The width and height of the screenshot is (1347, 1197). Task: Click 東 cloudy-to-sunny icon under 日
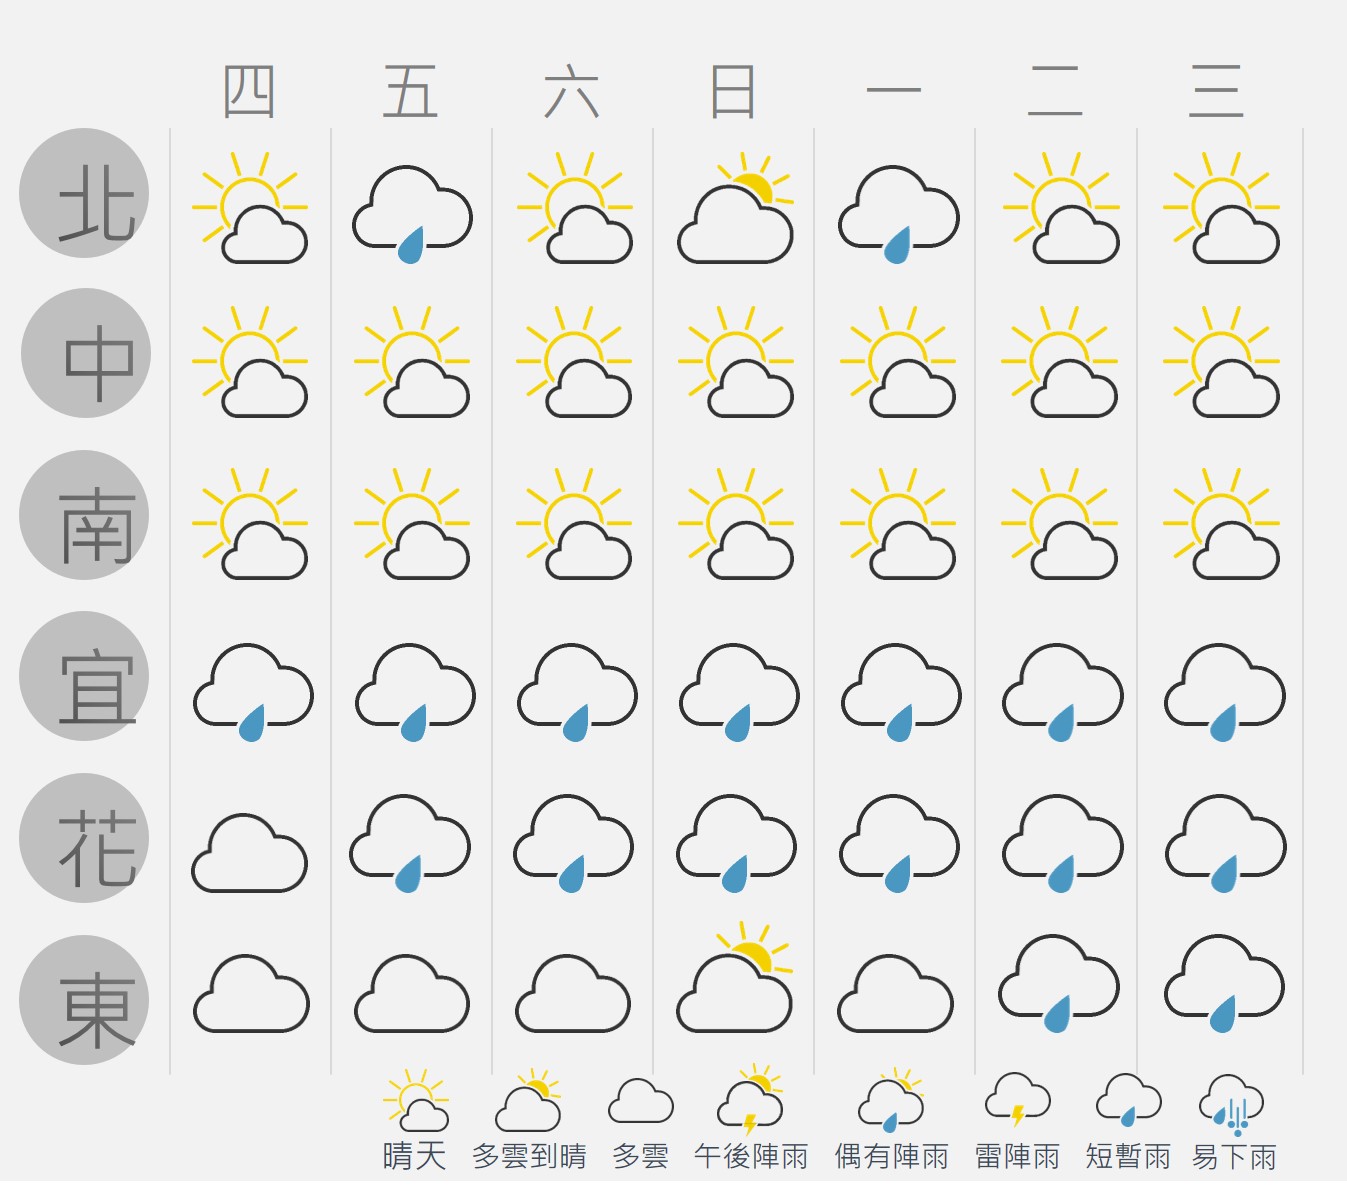(x=736, y=978)
